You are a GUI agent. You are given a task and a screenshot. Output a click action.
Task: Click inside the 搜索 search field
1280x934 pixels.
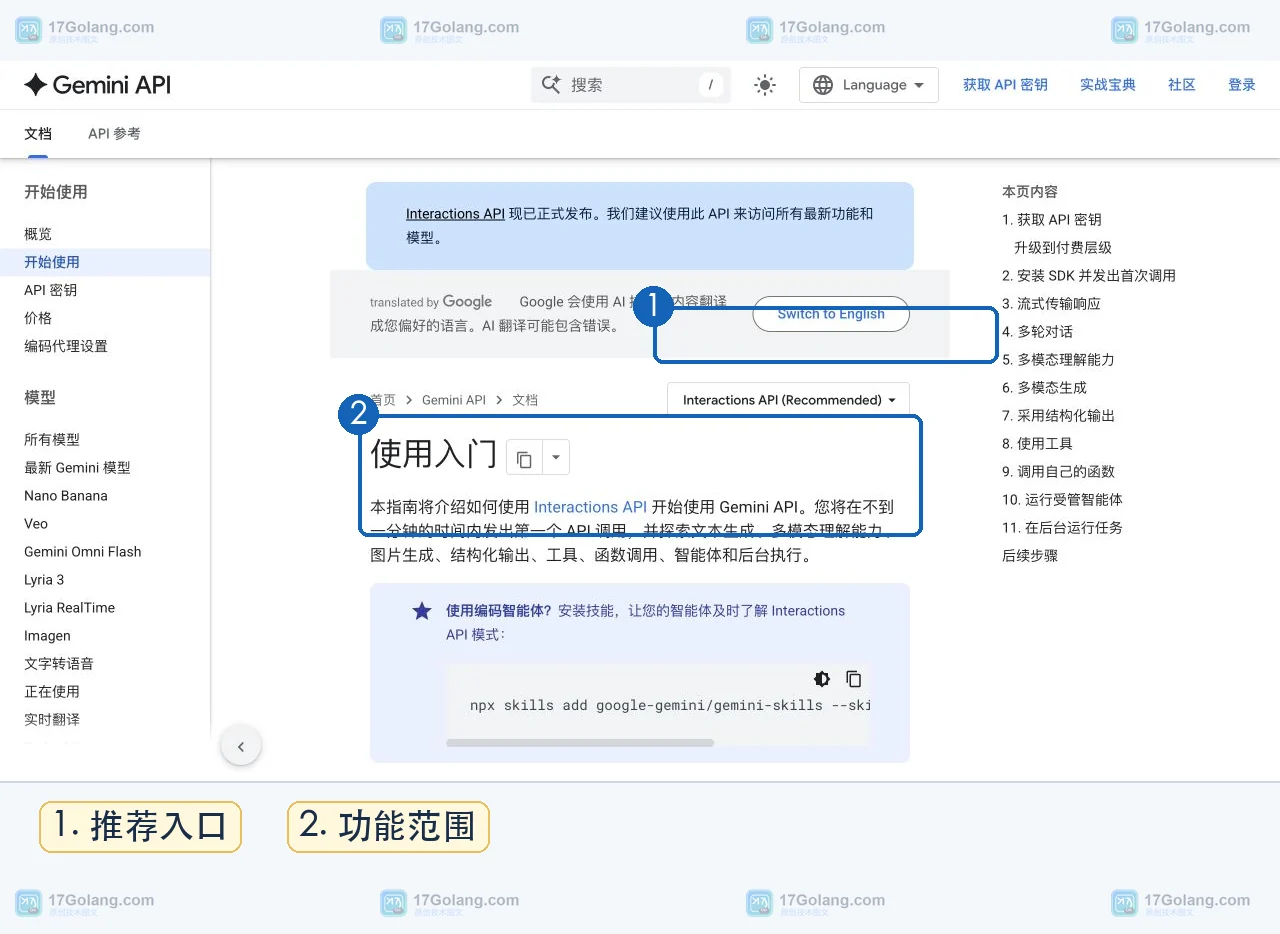630,85
